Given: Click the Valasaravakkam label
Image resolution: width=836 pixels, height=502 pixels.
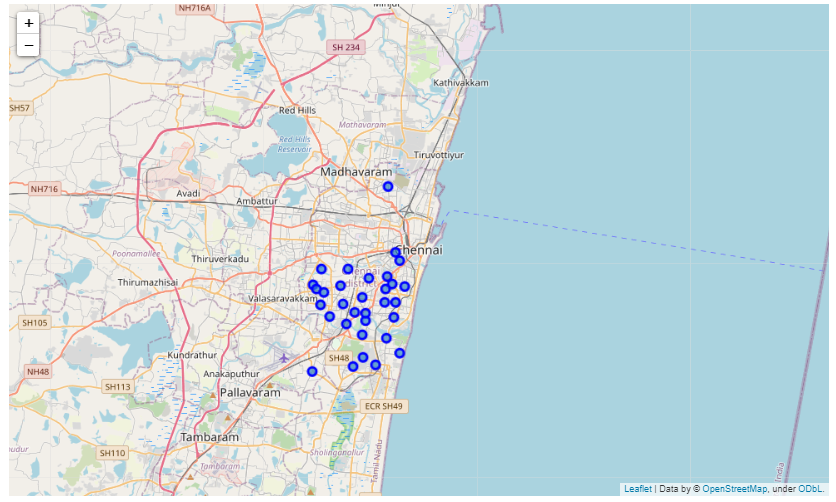Looking at the screenshot, I should 283,299.
